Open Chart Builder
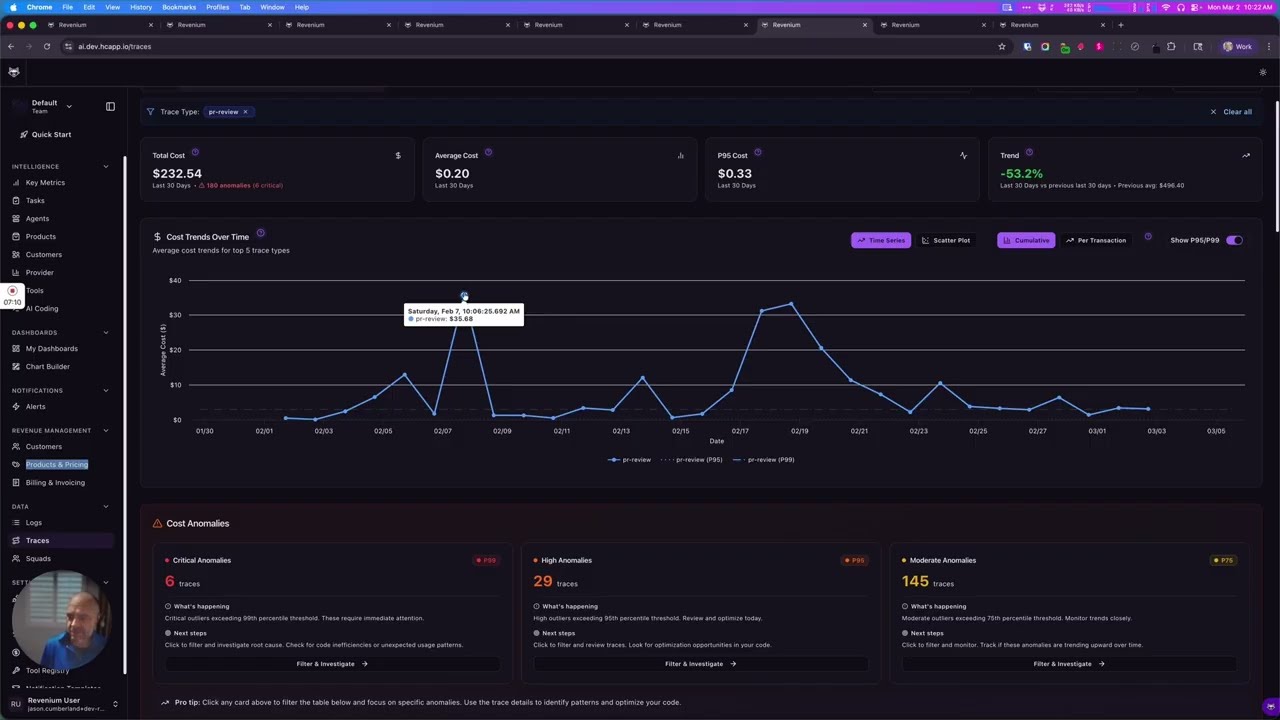 click(48, 366)
